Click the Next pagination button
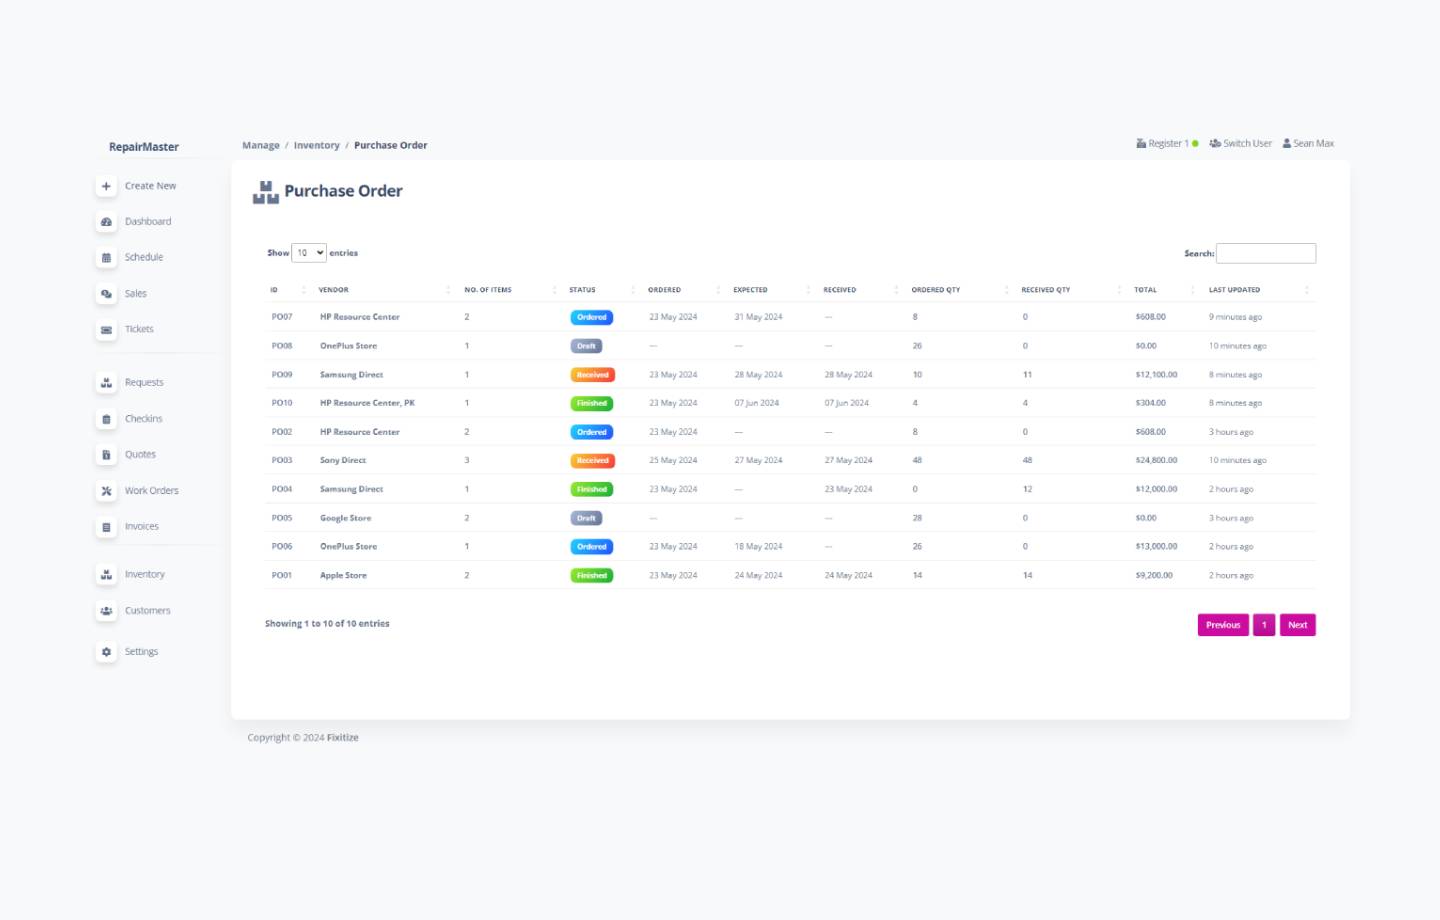 (1297, 625)
